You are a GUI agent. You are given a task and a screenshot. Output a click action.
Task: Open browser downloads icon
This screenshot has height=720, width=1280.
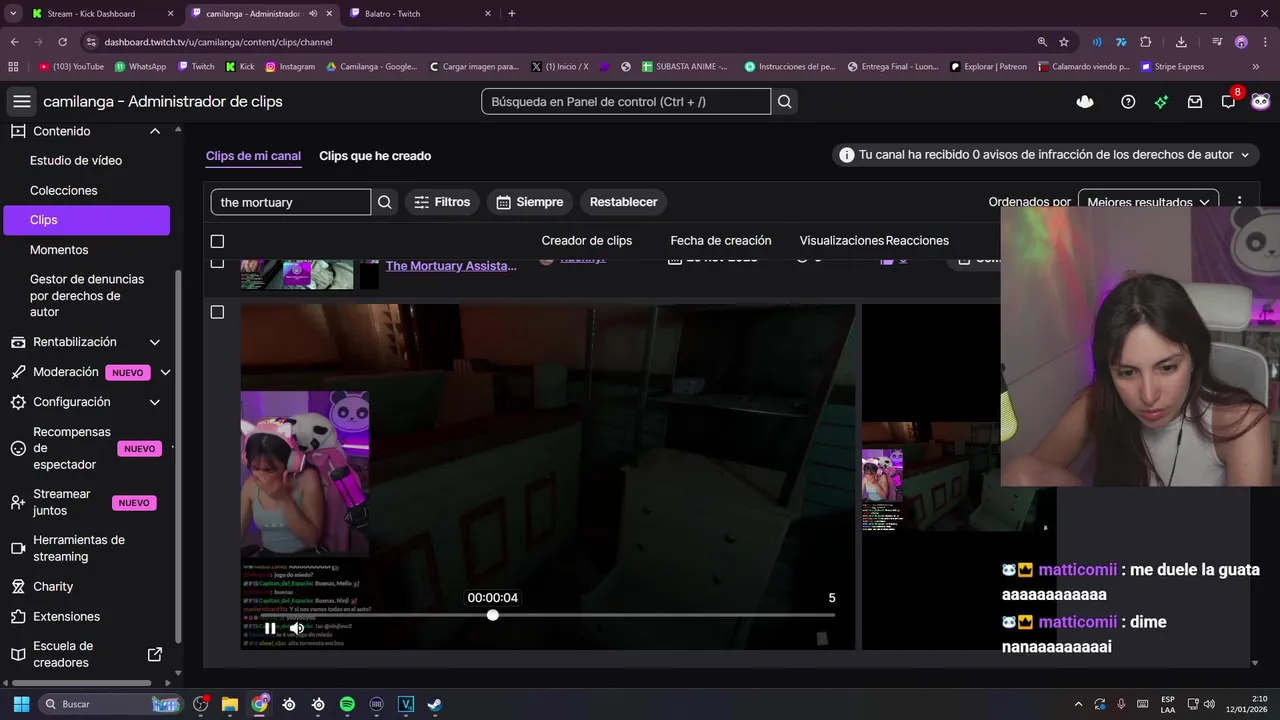pos(1181,42)
